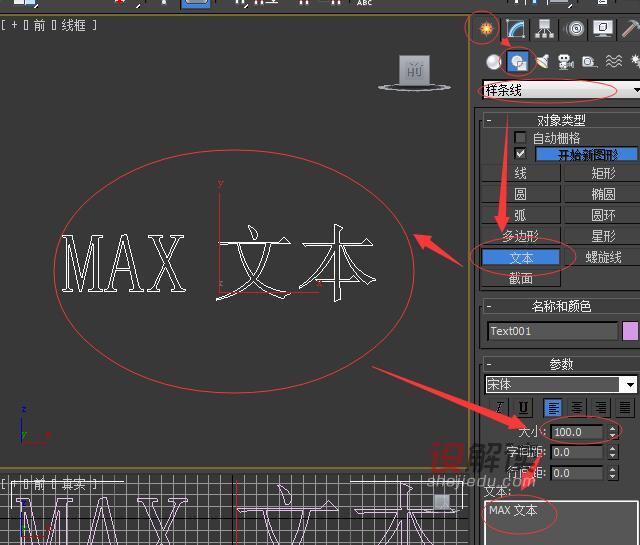Select the Geometry sphere category icon
This screenshot has height=545, width=640.
click(494, 62)
